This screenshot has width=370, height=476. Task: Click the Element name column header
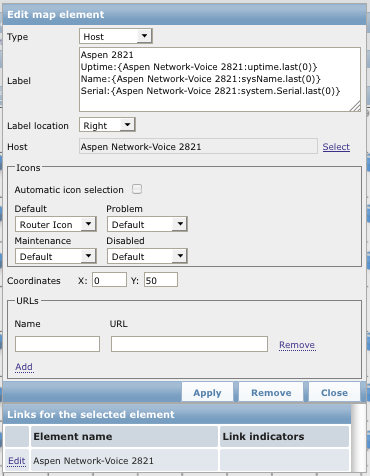(x=124, y=436)
